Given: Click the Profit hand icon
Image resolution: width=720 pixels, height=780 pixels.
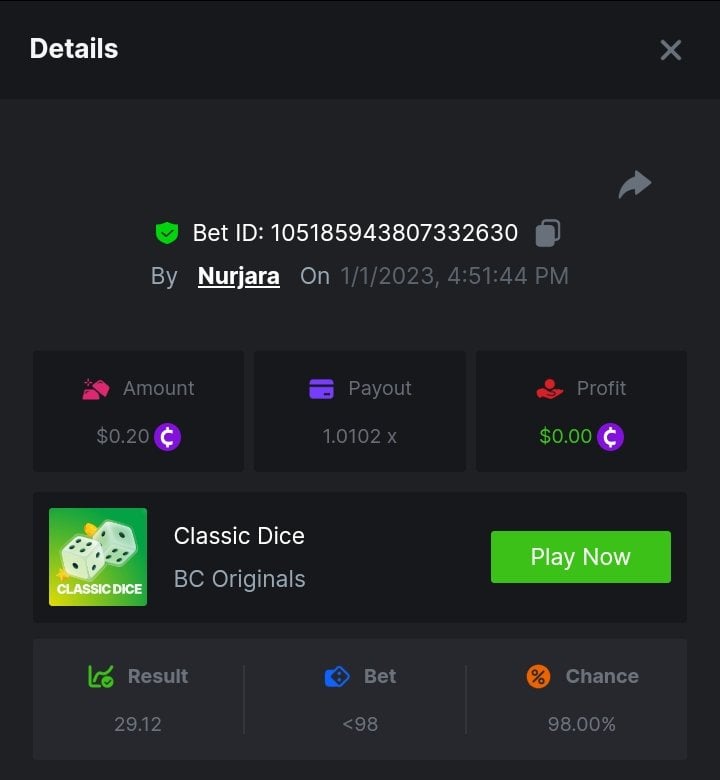Looking at the screenshot, I should click(x=550, y=389).
